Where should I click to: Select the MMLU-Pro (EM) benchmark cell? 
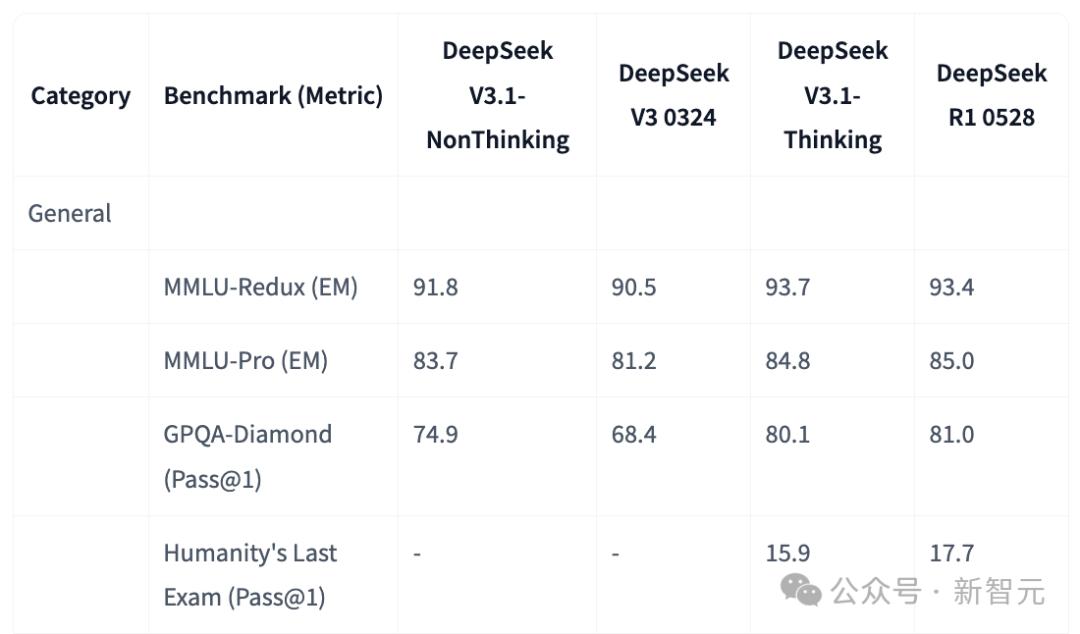246,361
